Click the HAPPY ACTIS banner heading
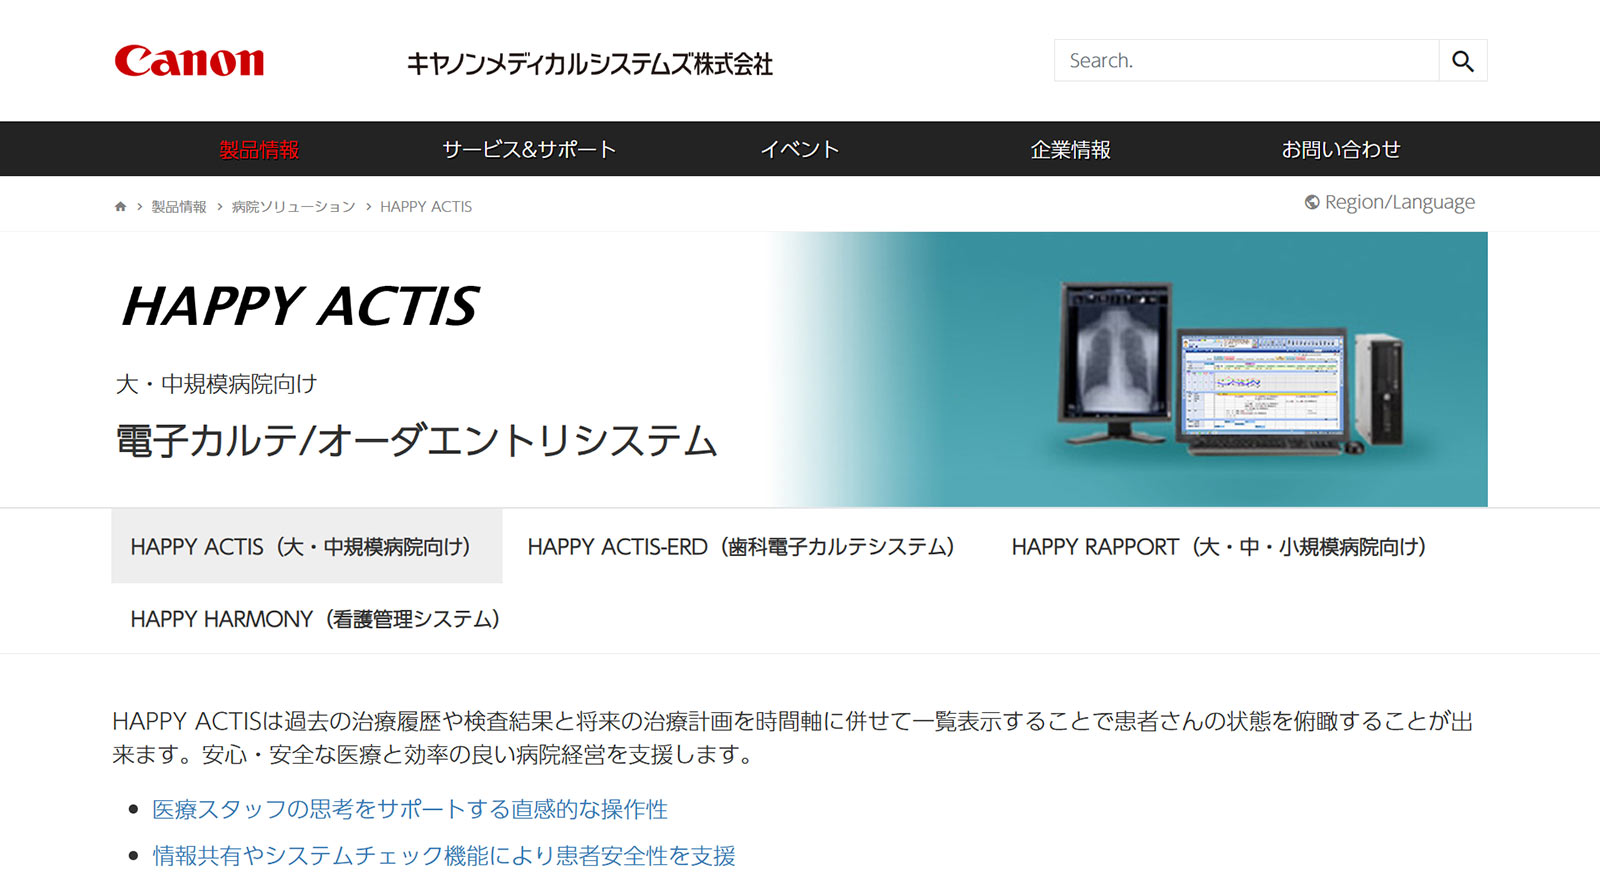The image size is (1600, 876). click(x=300, y=306)
